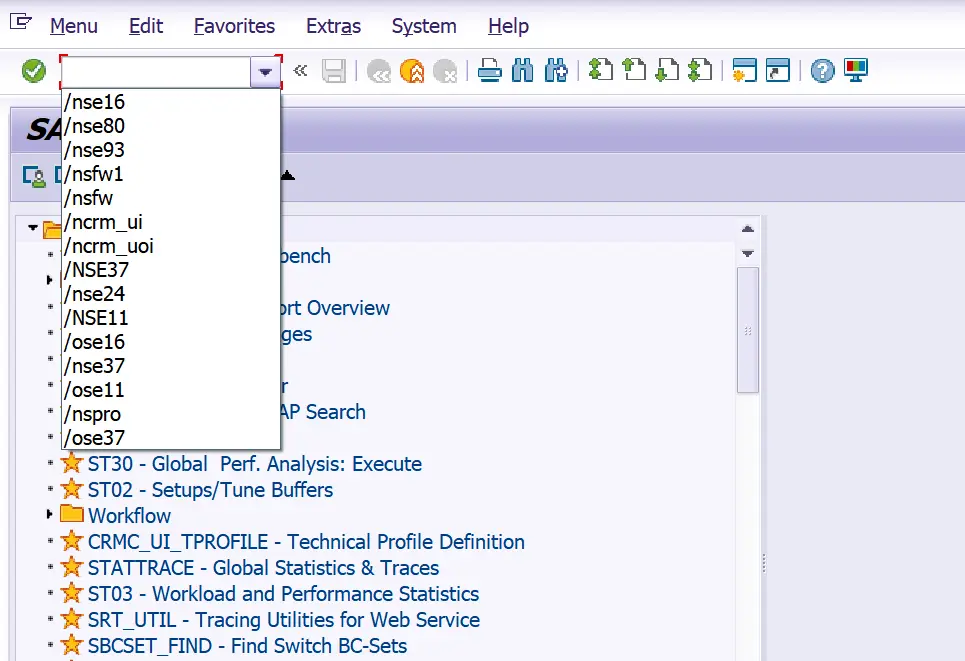Open SRT_UTIL Tracing Utilities for Web Service
Image resolution: width=965 pixels, height=661 pixels.
284,619
